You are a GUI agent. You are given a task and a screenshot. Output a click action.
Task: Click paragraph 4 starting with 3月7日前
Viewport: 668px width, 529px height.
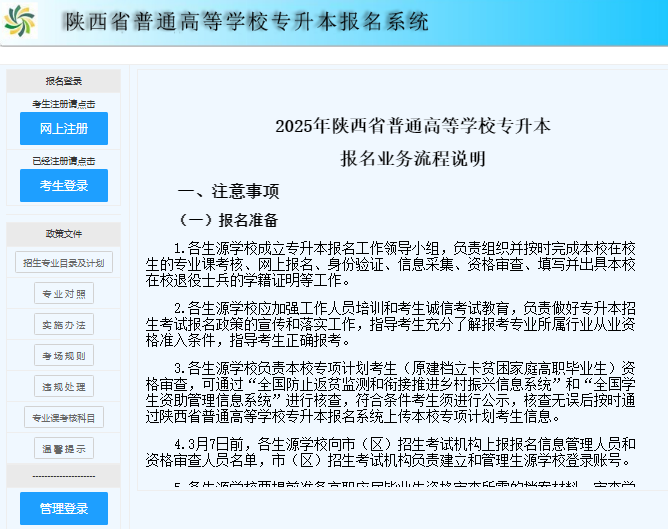tap(390, 452)
